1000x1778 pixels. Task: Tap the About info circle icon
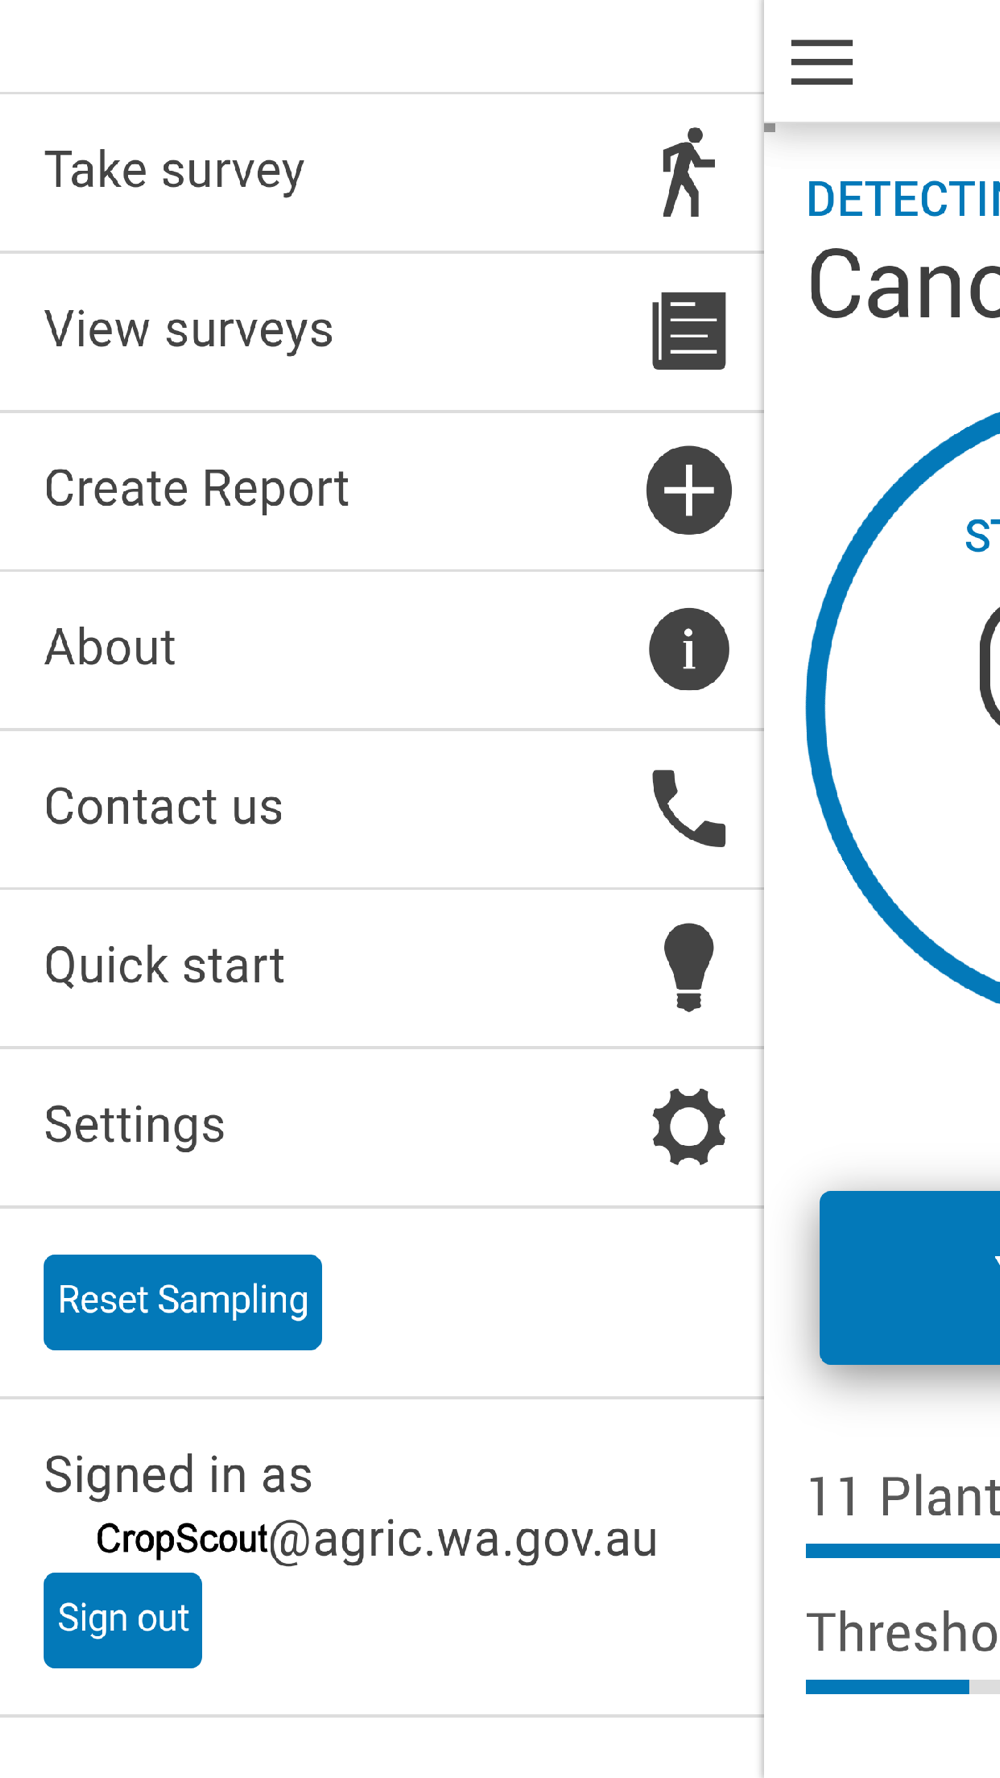pos(689,649)
